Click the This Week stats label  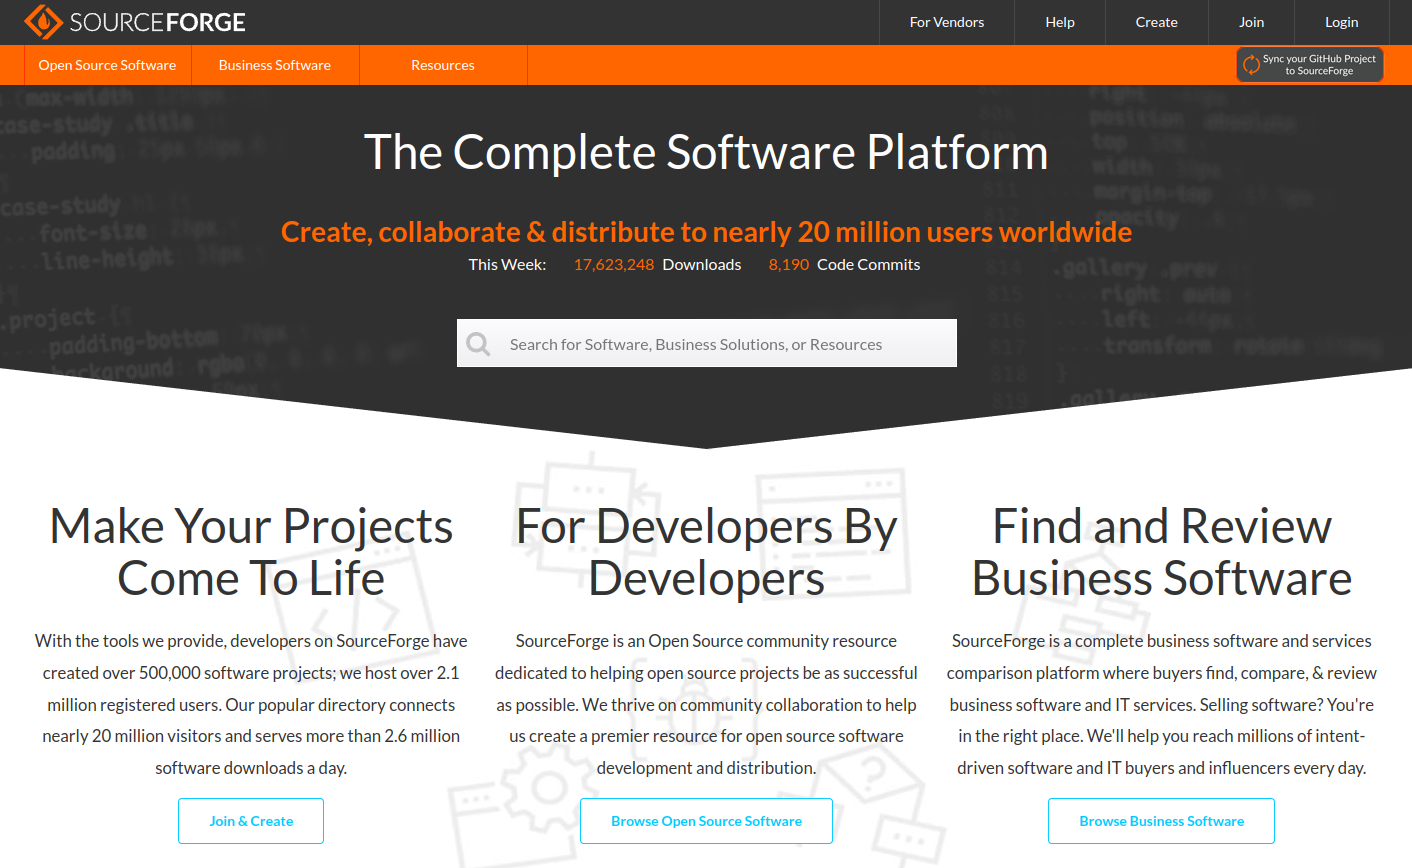coord(507,264)
